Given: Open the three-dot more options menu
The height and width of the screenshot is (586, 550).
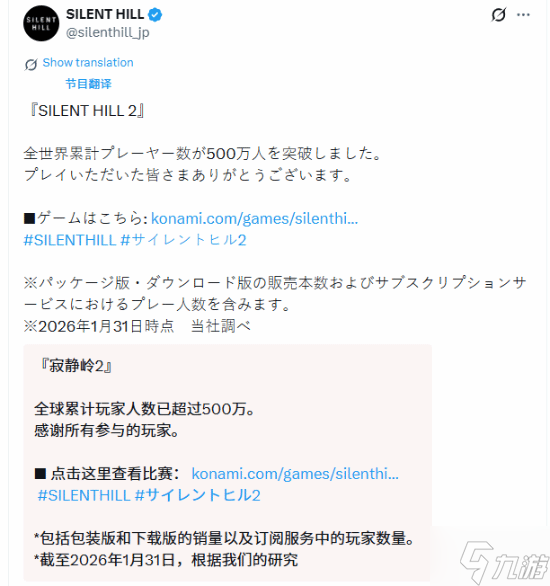Looking at the screenshot, I should pos(523,15).
